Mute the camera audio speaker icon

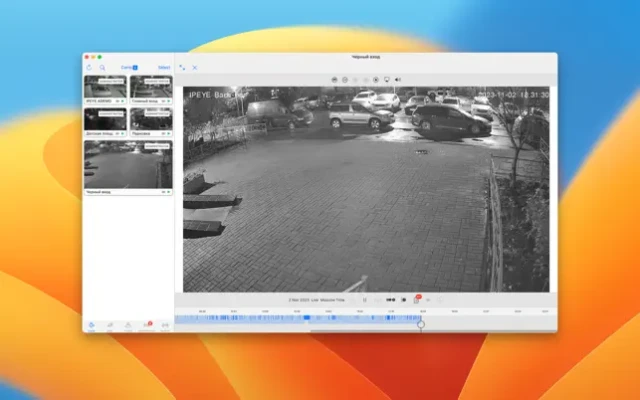pos(398,79)
